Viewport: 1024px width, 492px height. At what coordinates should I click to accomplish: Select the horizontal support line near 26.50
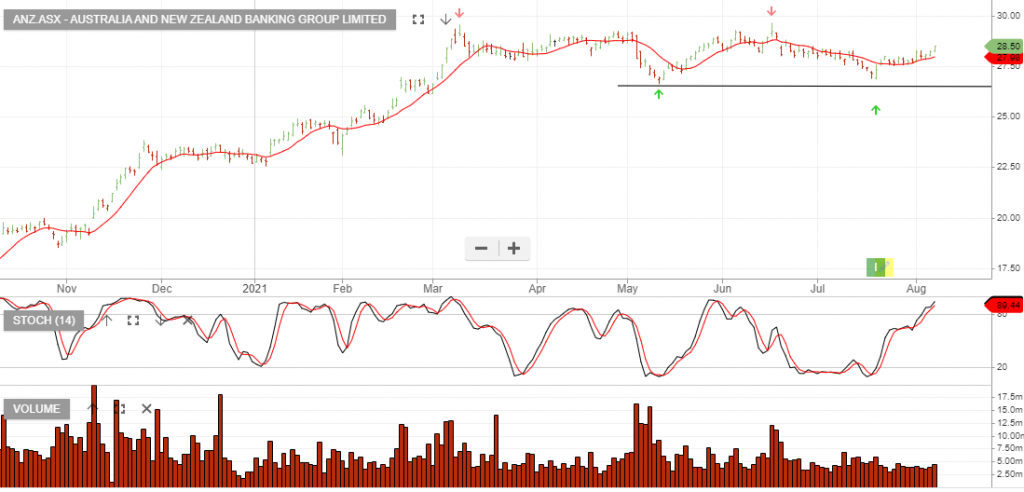[803, 86]
